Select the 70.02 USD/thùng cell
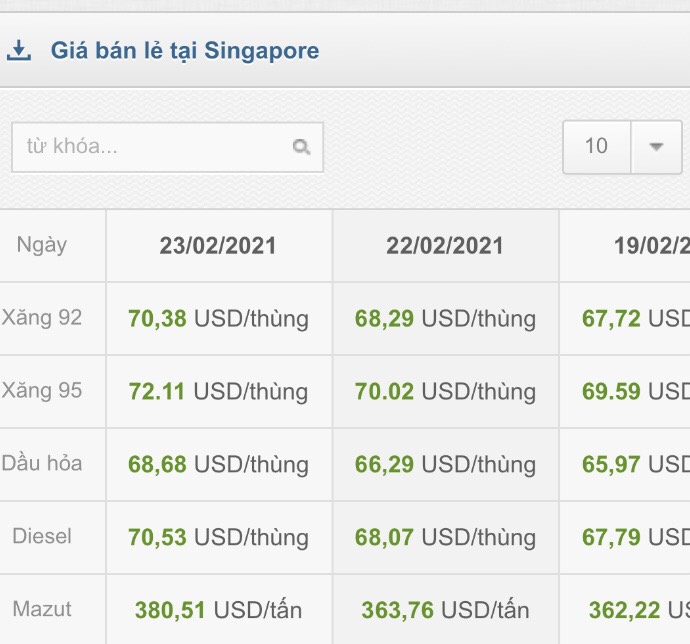The height and width of the screenshot is (644, 690). coord(445,391)
